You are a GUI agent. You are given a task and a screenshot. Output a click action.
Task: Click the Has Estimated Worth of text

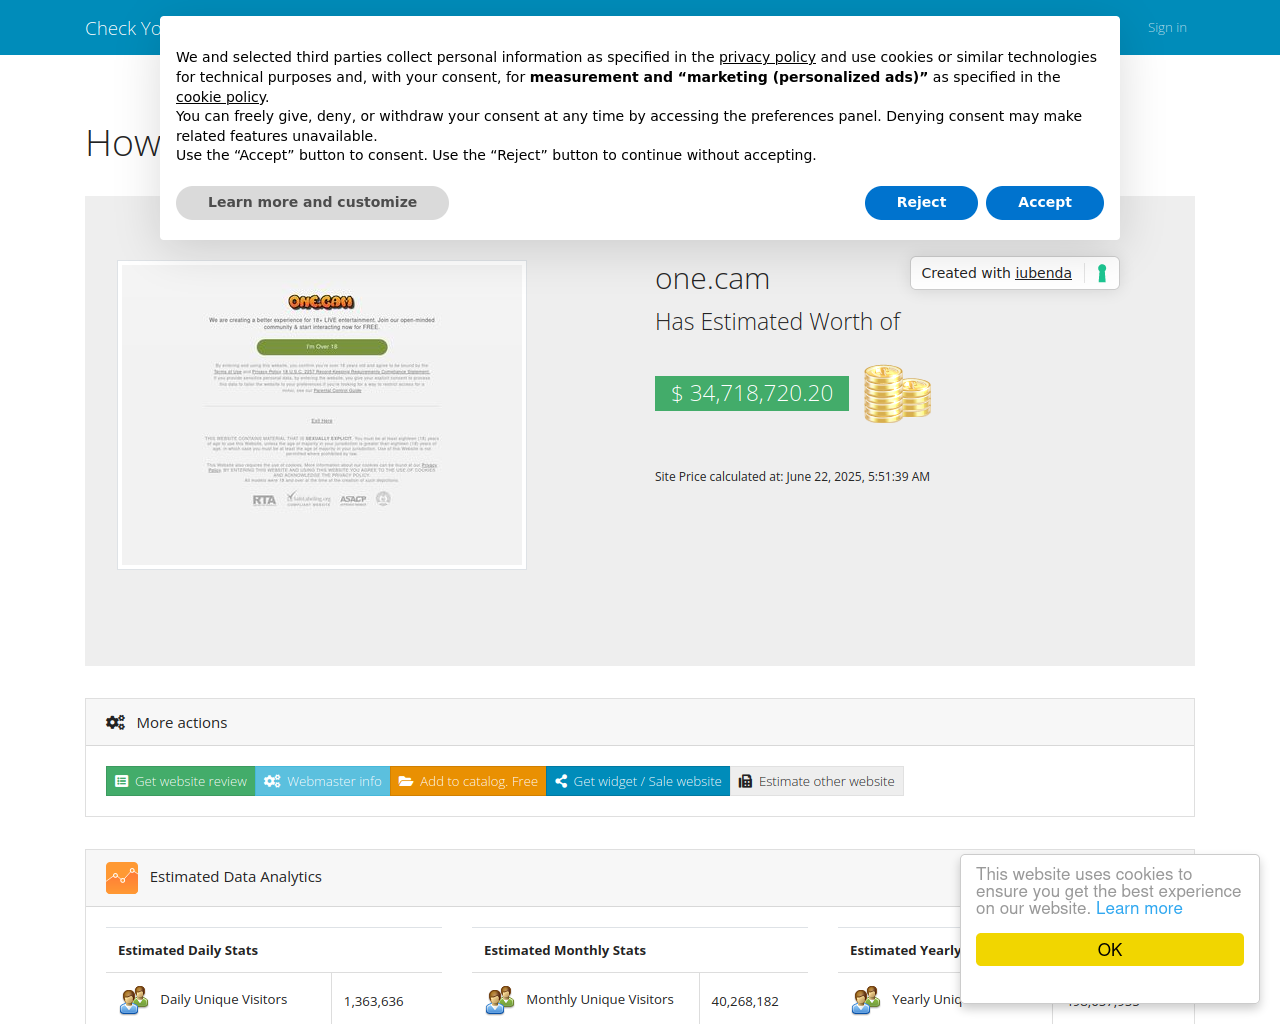pyautogui.click(x=777, y=322)
